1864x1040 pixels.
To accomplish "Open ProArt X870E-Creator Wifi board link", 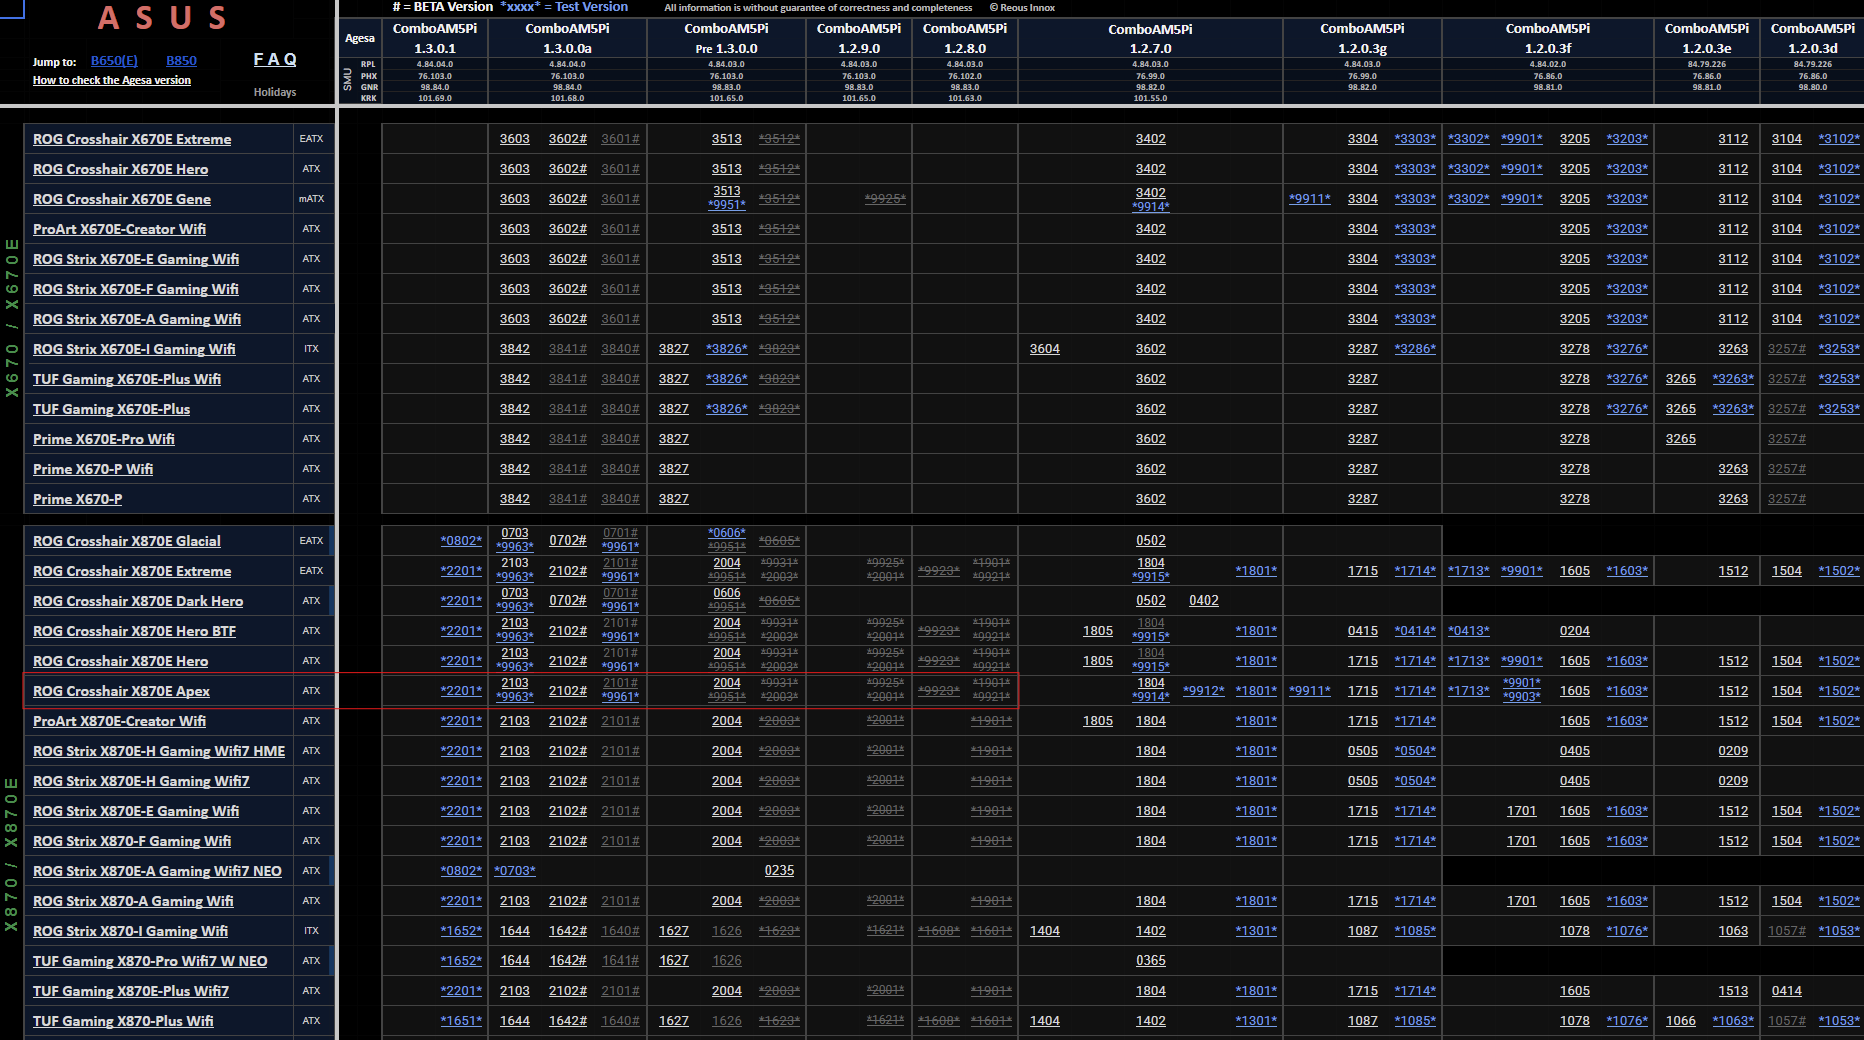I will pos(119,721).
